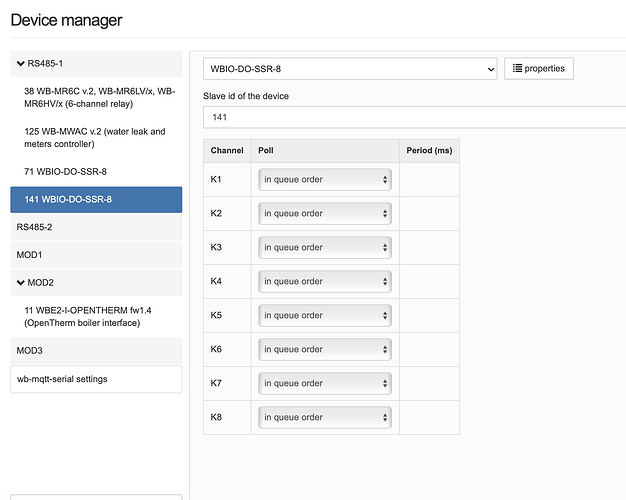This screenshot has height=500, width=626.
Task: Select 125 WB-MWAC water leak controller
Action: pyautogui.click(x=96, y=138)
